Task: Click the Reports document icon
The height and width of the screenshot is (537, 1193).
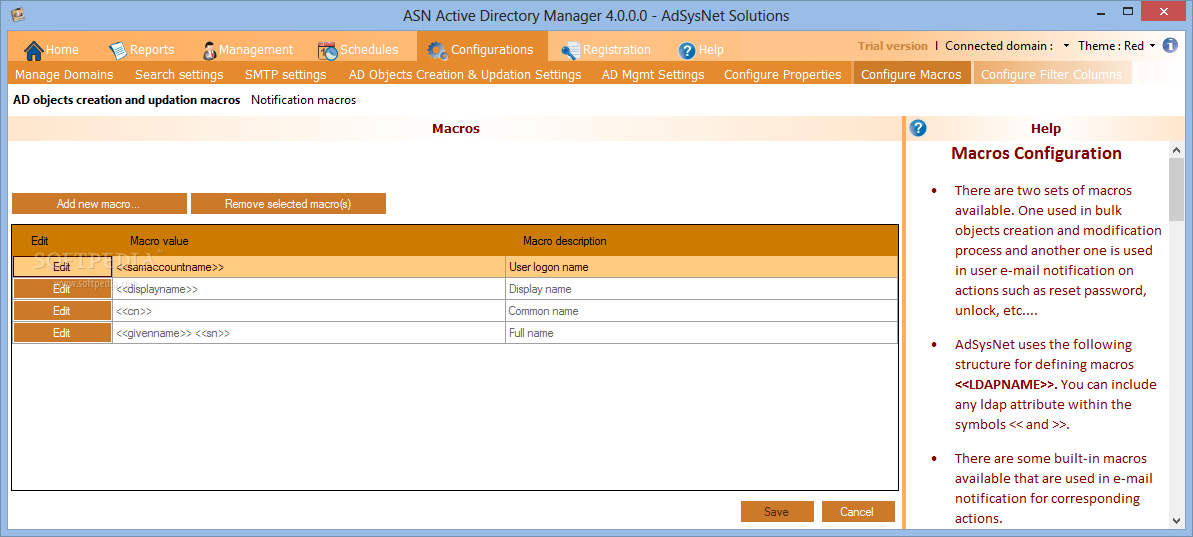Action: 118,50
